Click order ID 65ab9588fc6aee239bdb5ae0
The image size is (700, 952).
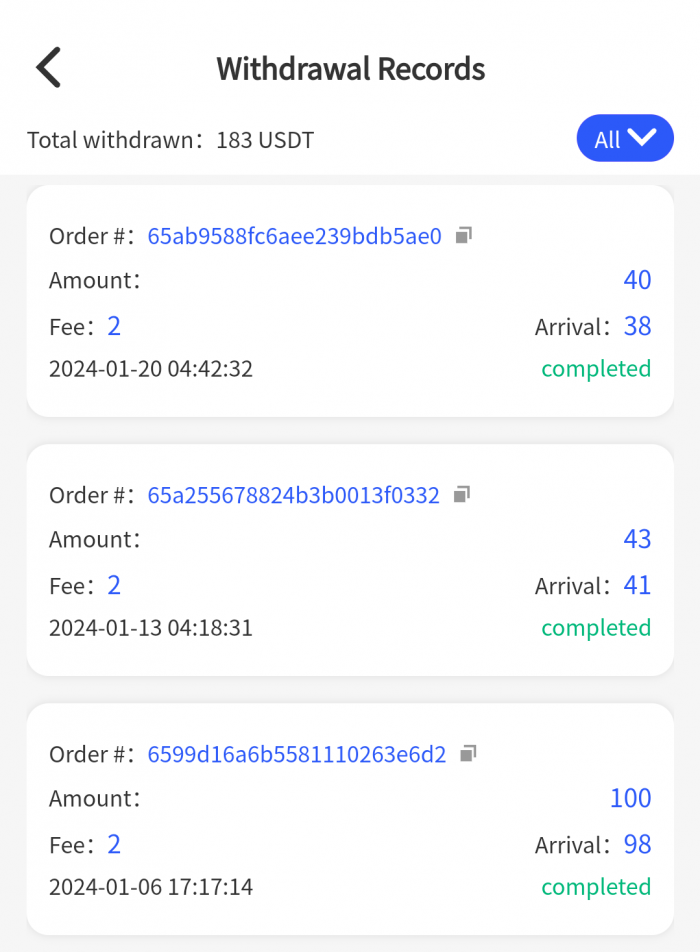pos(294,236)
